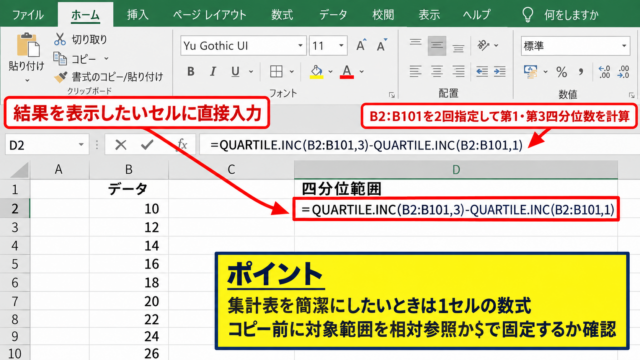Click the Copy (コピー) icon

click(x=60, y=59)
